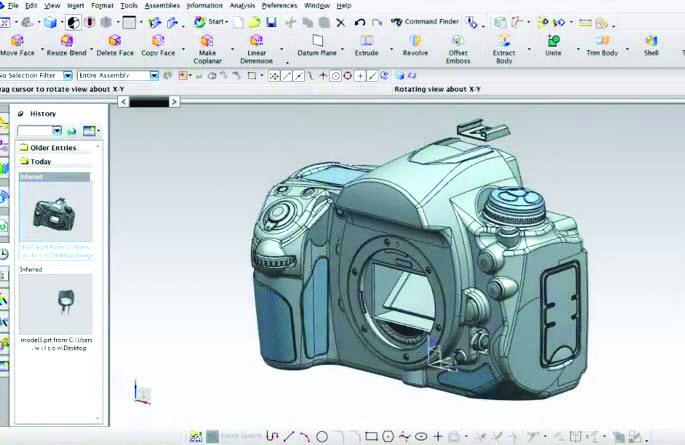Viewport: 685px width, 445px height.
Task: Draw a rectangle from sketch toolbar
Action: pos(371,436)
